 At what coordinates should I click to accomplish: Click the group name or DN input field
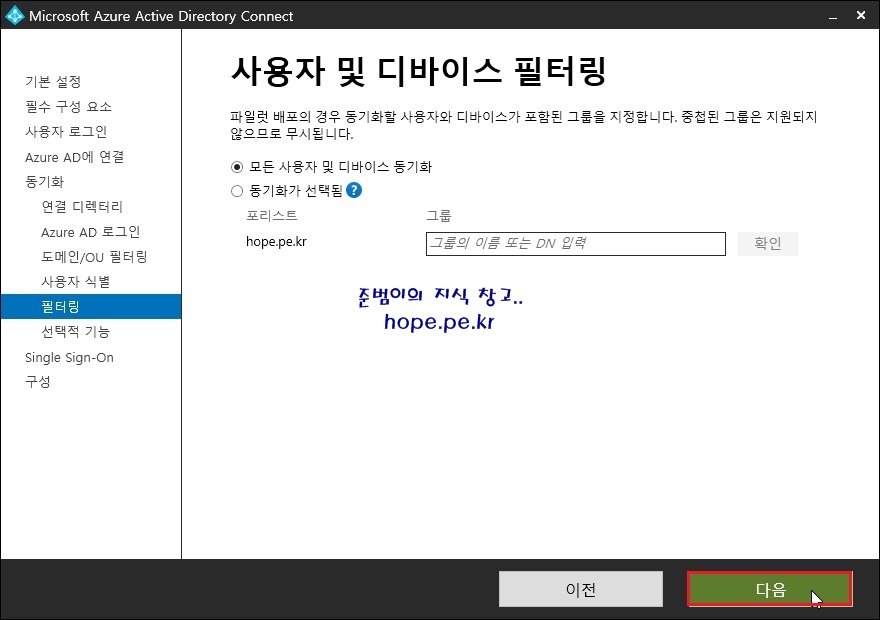[575, 244]
